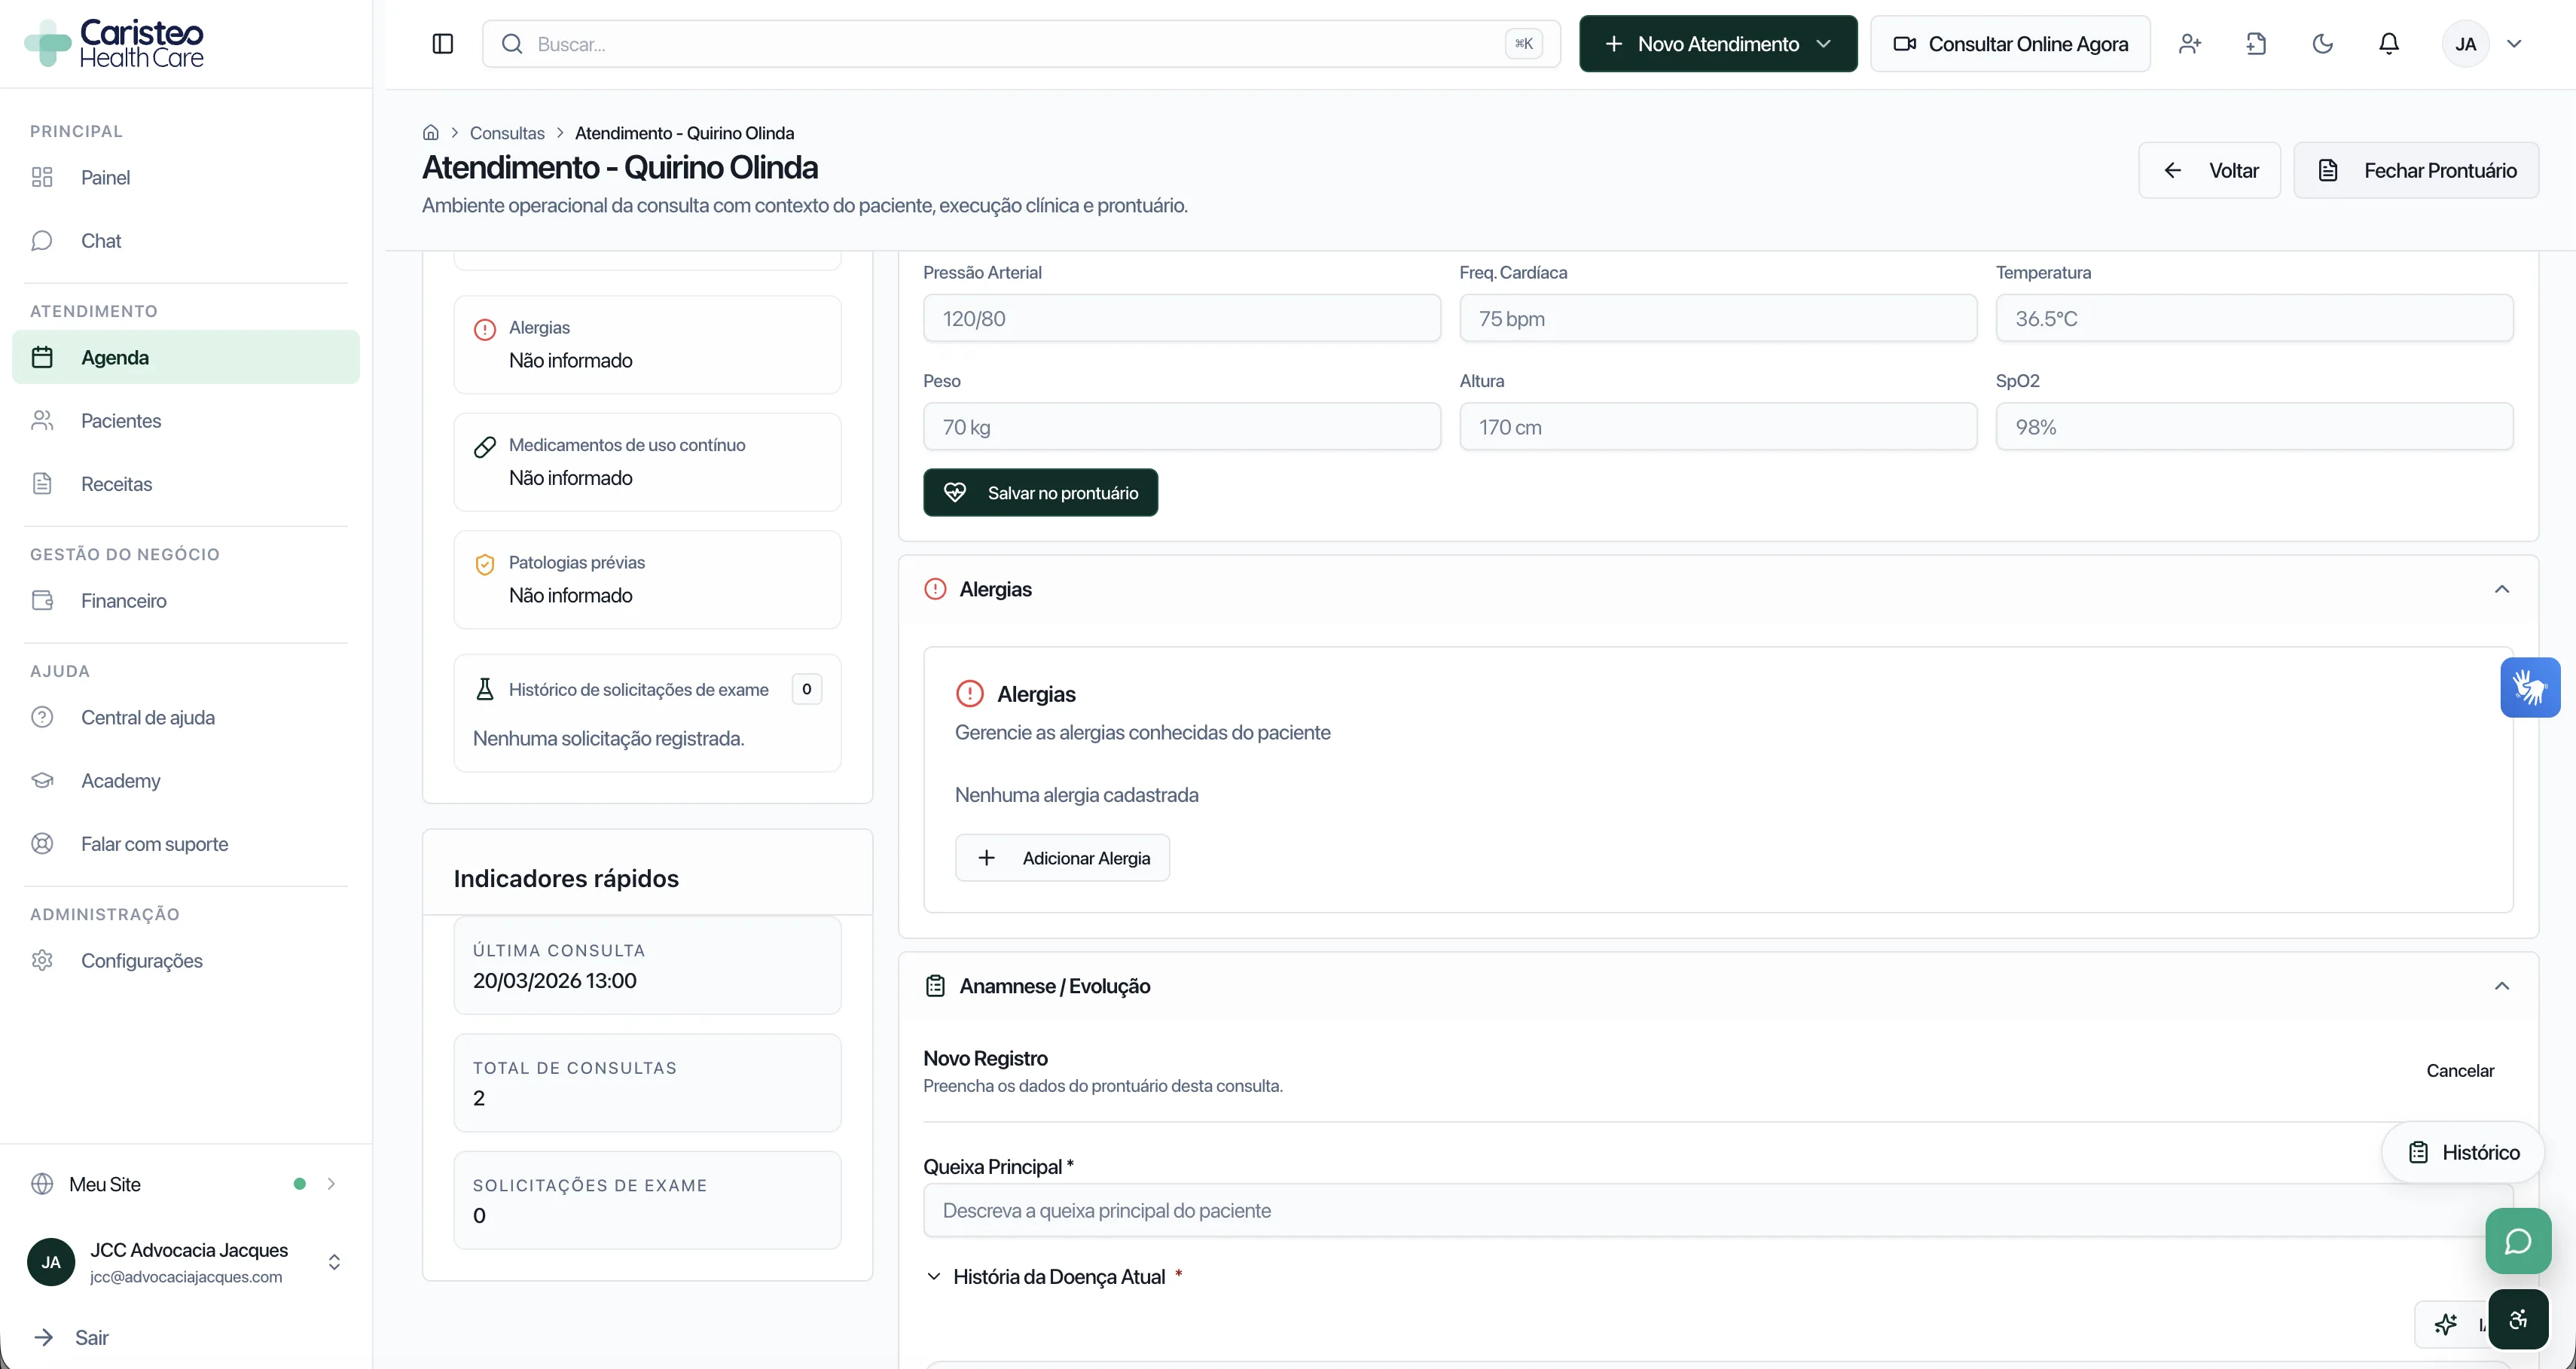
Task: Click the Voltar button
Action: coord(2209,171)
